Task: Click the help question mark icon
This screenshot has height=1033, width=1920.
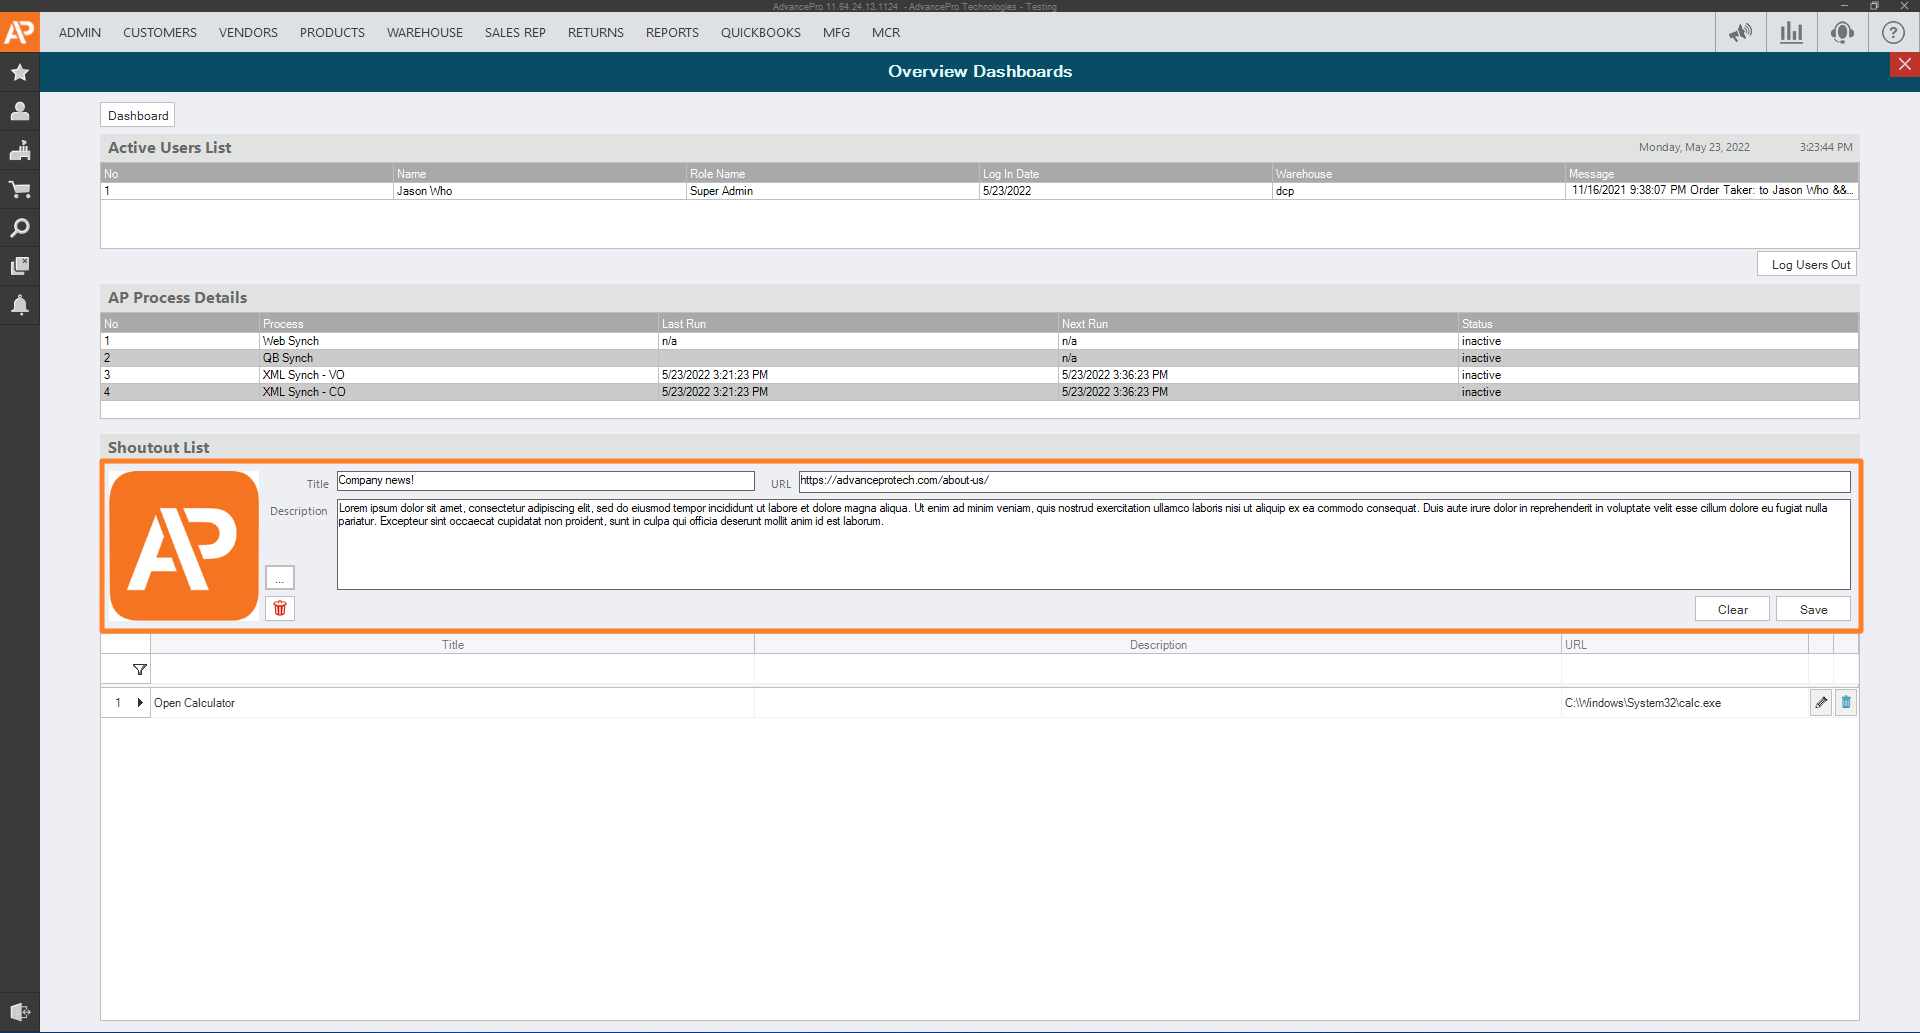Action: 1893,32
